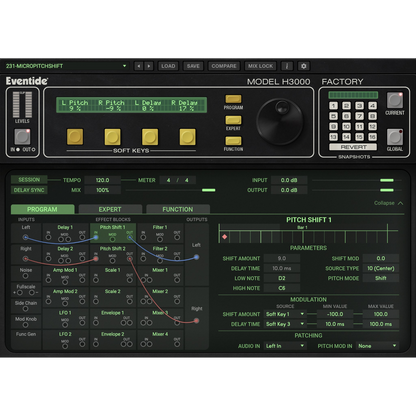This screenshot has width=416, height=416.
Task: Select the Filter 1 effect block
Action: (x=160, y=233)
